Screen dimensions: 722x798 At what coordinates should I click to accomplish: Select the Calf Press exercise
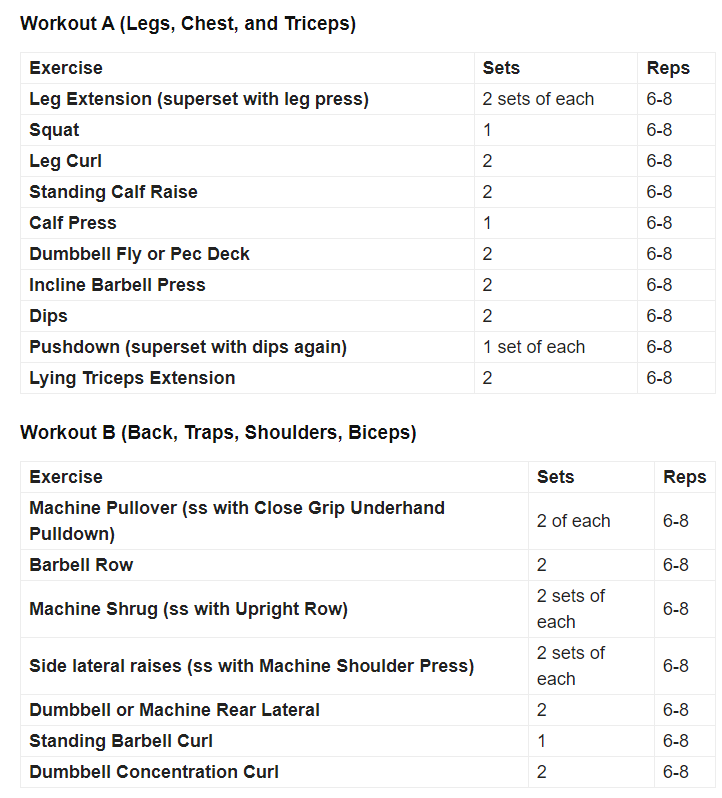(73, 223)
